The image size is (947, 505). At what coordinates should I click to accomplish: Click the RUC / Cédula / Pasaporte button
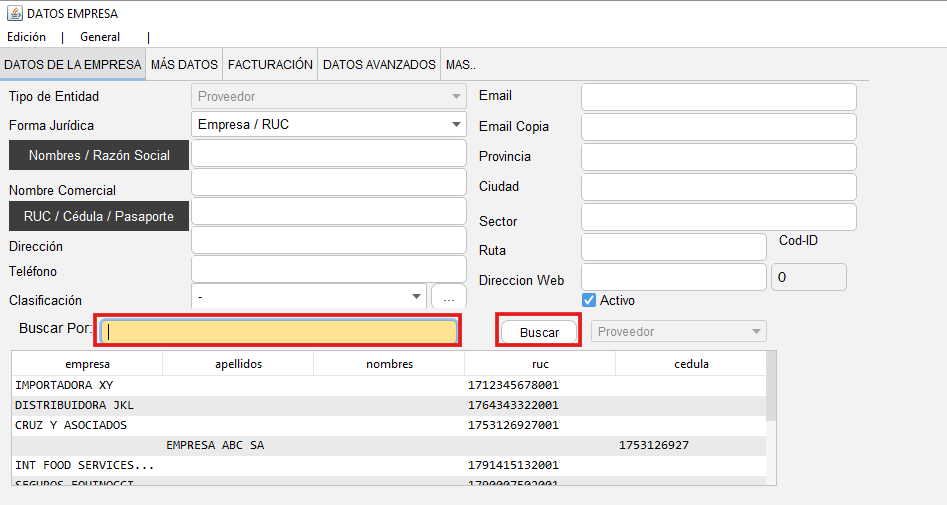99,216
